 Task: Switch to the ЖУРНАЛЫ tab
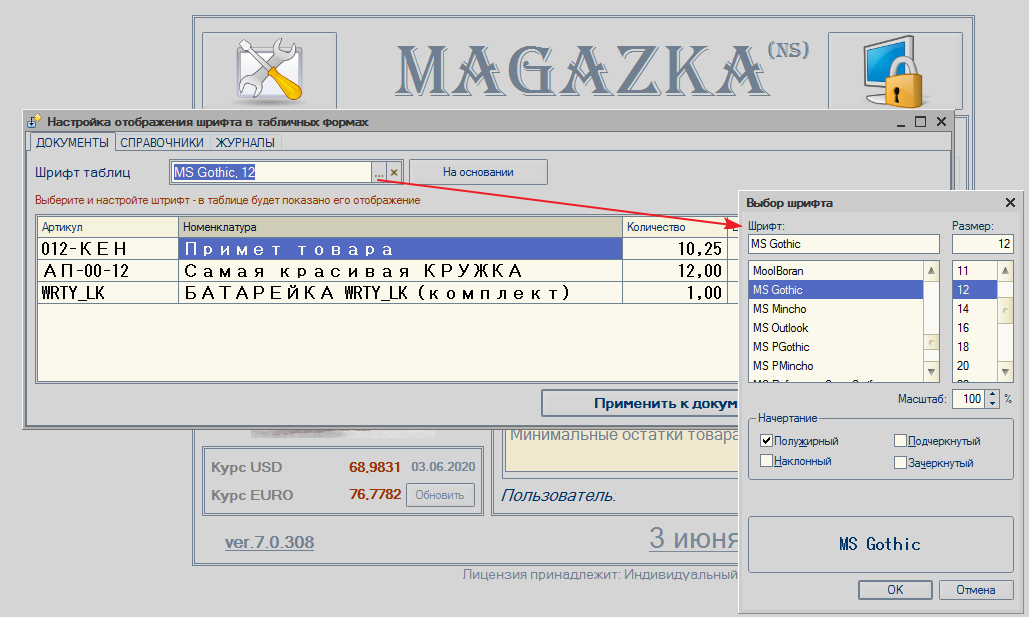coord(245,142)
